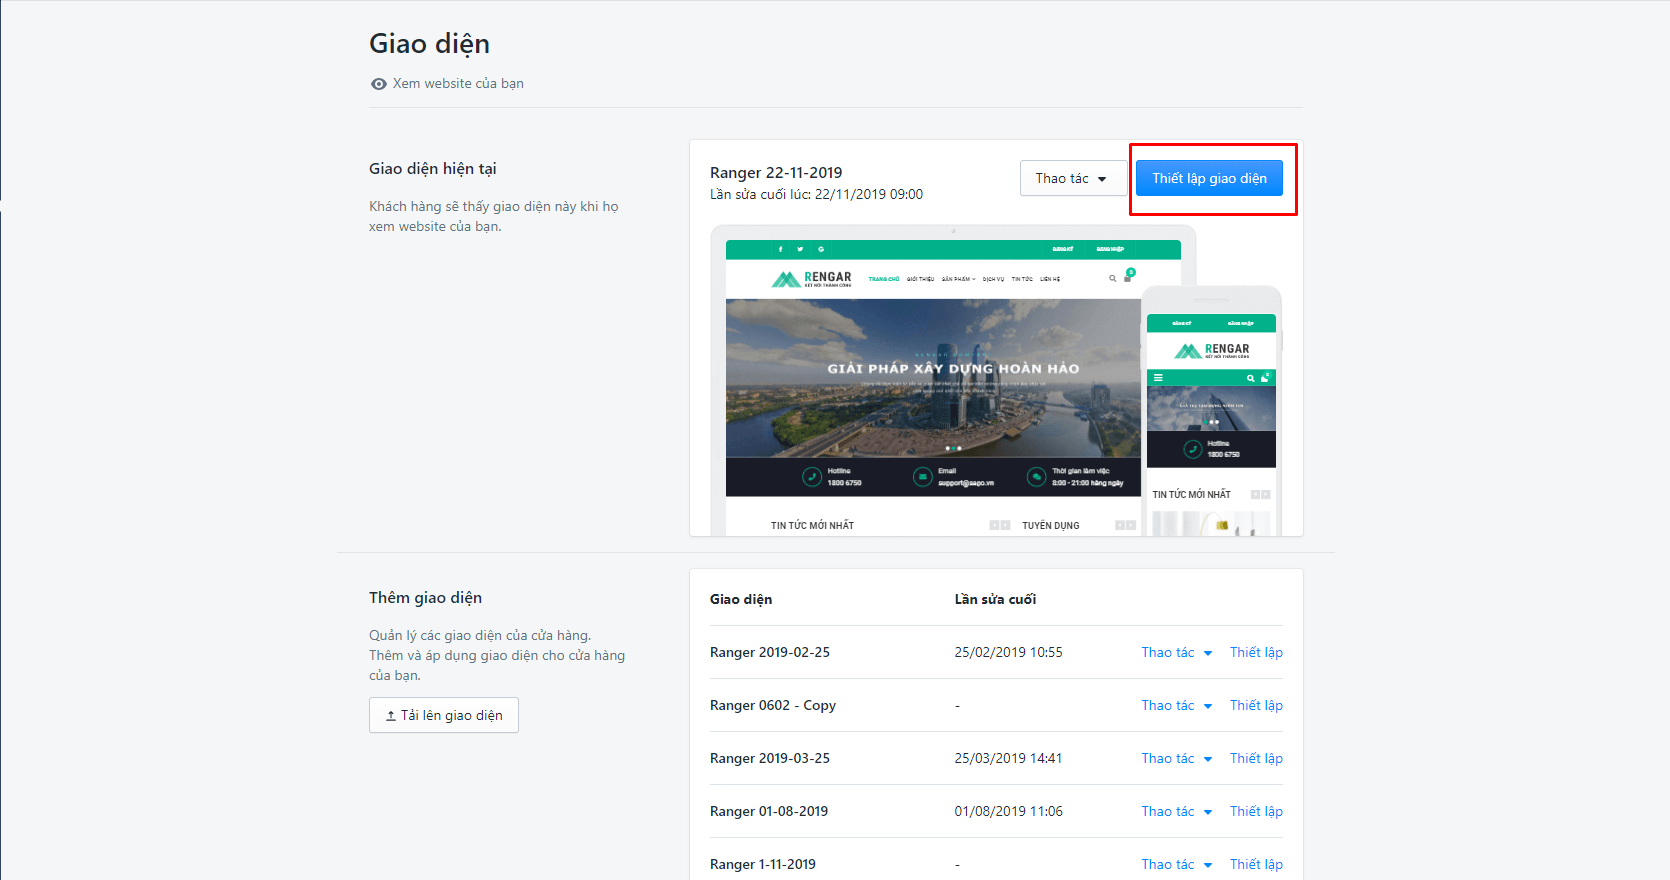Click 'Lần sửa cuối' column header
The height and width of the screenshot is (880, 1670).
[995, 599]
